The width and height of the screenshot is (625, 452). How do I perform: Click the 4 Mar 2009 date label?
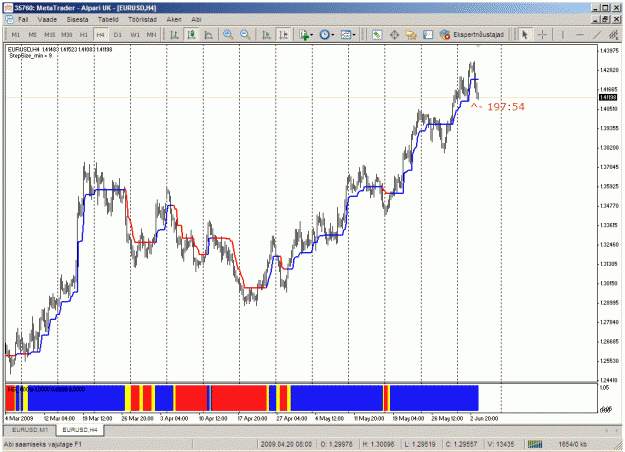click(19, 419)
